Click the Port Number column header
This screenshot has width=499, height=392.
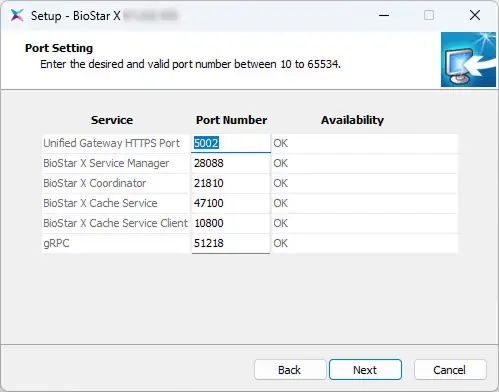tap(231, 120)
